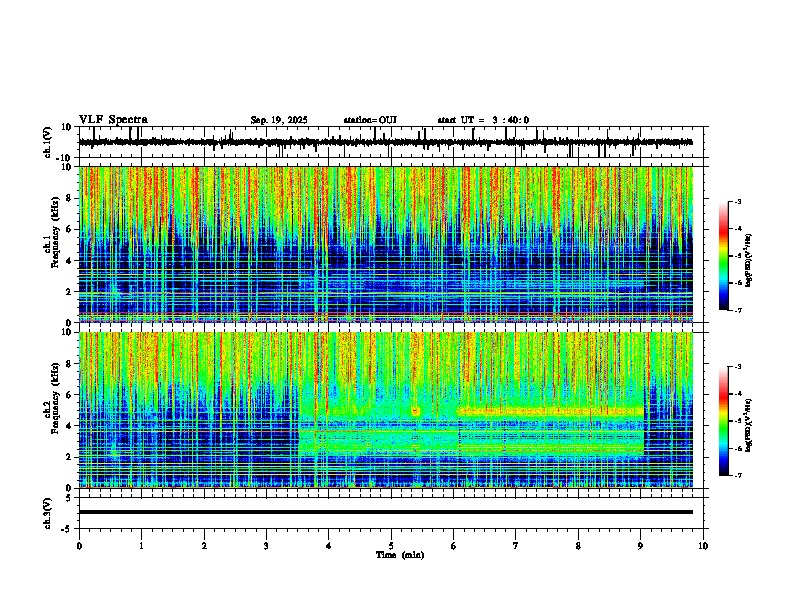Click the "8" tick label on Time axis

pos(578,546)
